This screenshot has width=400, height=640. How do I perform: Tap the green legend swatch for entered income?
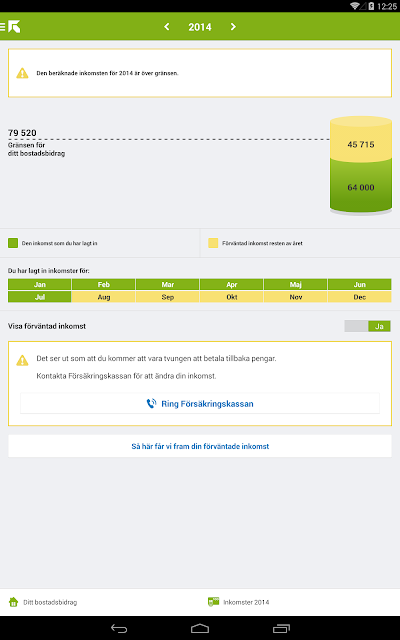[x=13, y=243]
